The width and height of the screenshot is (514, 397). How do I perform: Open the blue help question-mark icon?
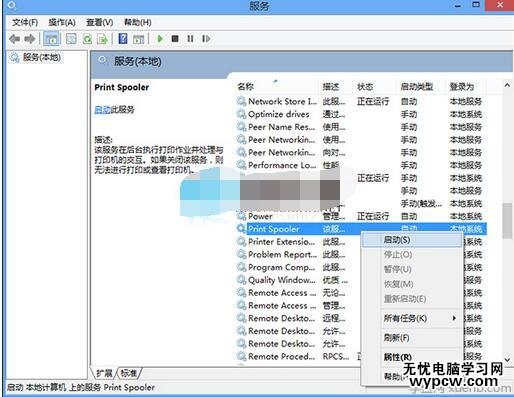point(123,39)
